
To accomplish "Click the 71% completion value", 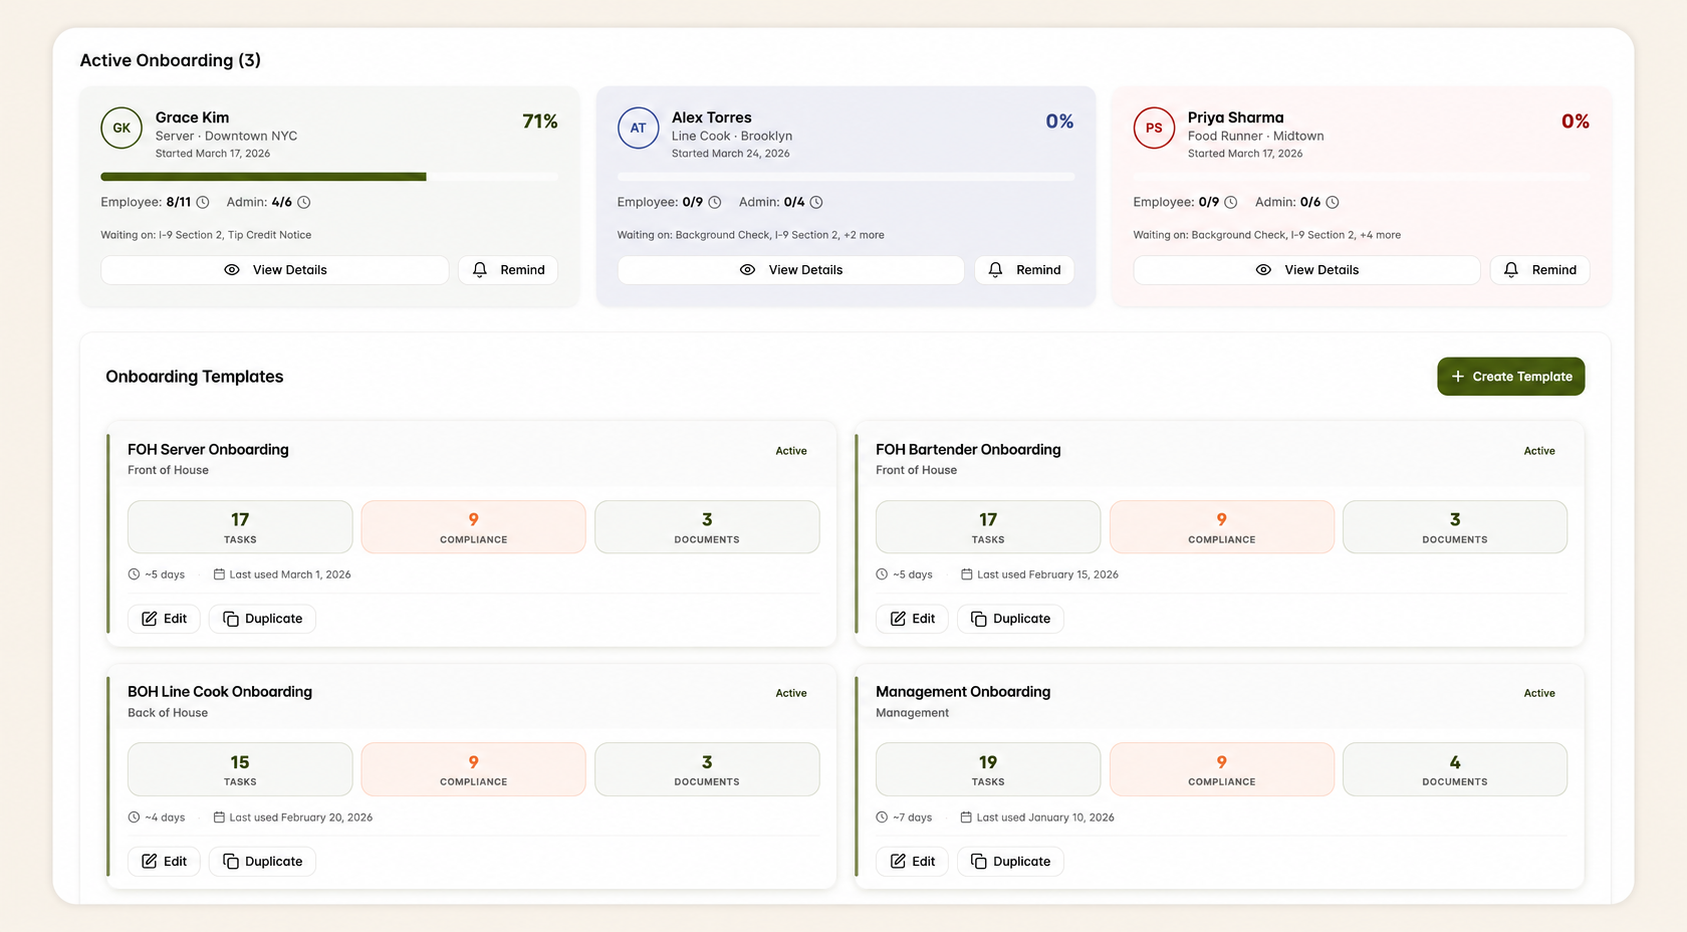I will pos(540,121).
